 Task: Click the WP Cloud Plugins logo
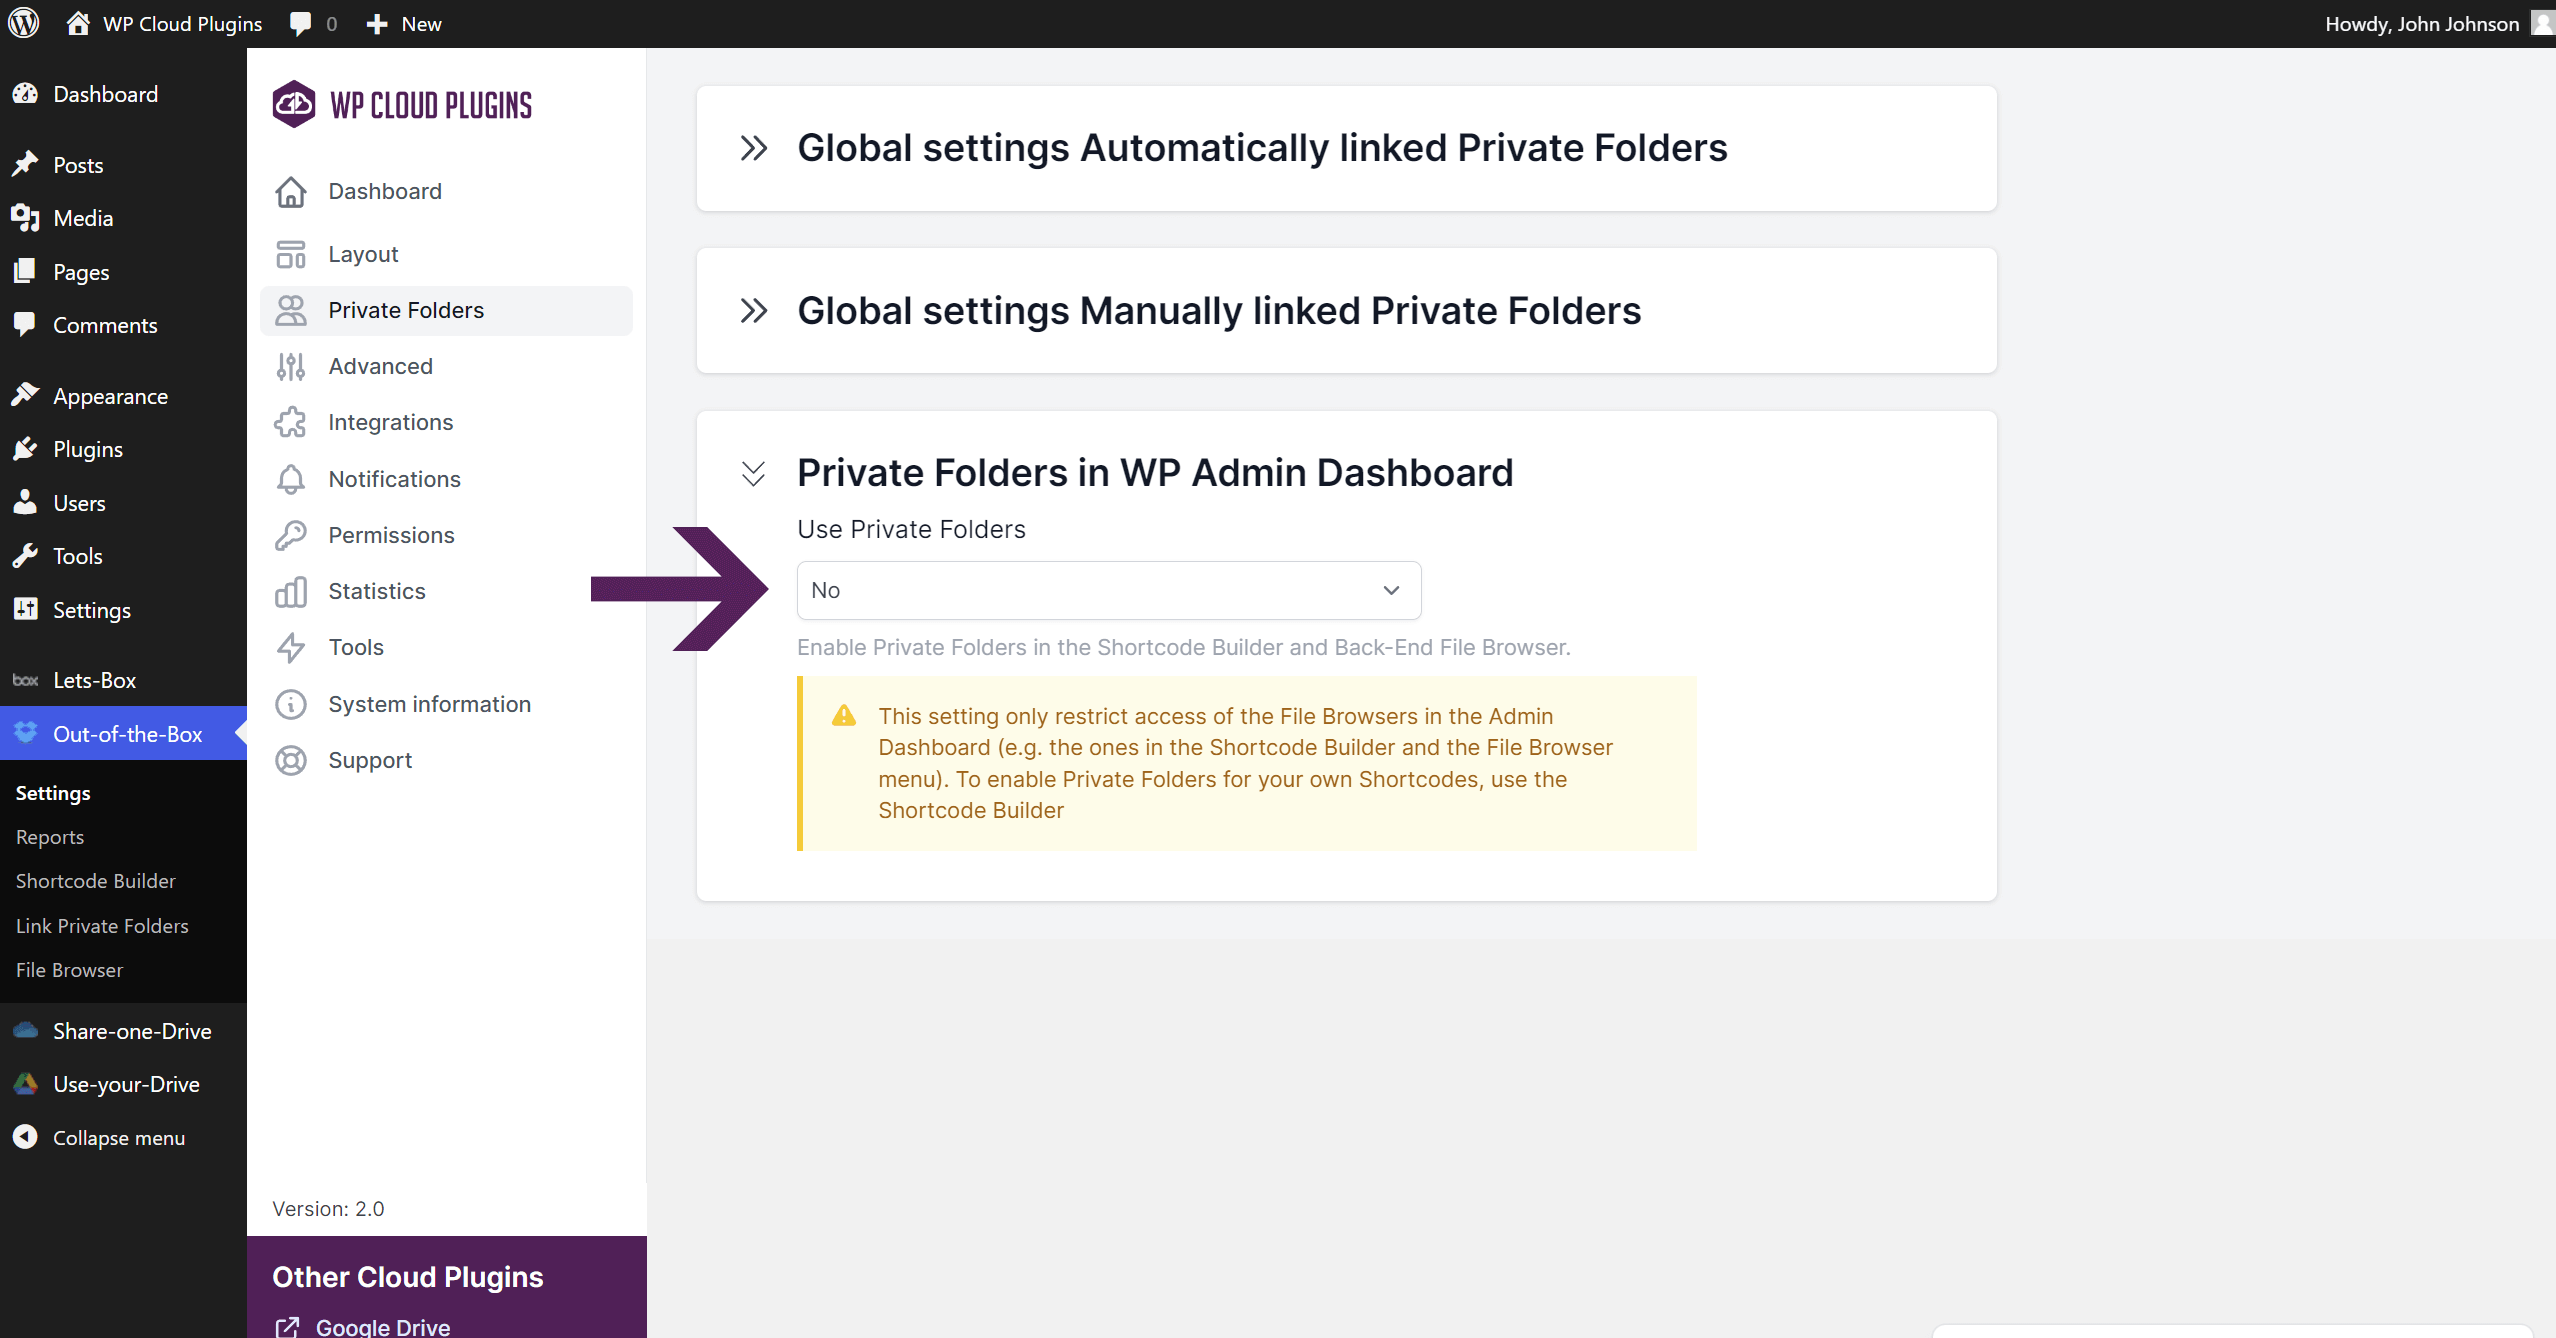(402, 105)
